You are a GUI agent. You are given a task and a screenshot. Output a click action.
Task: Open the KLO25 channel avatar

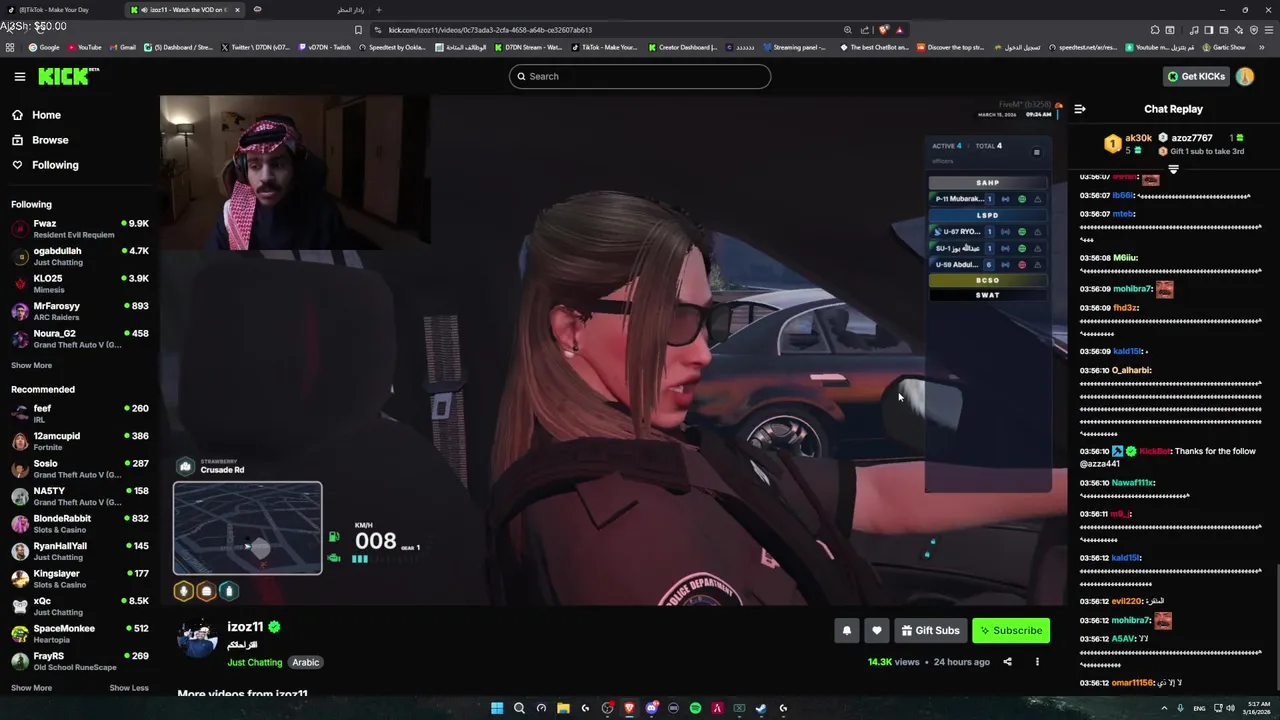[19, 284]
